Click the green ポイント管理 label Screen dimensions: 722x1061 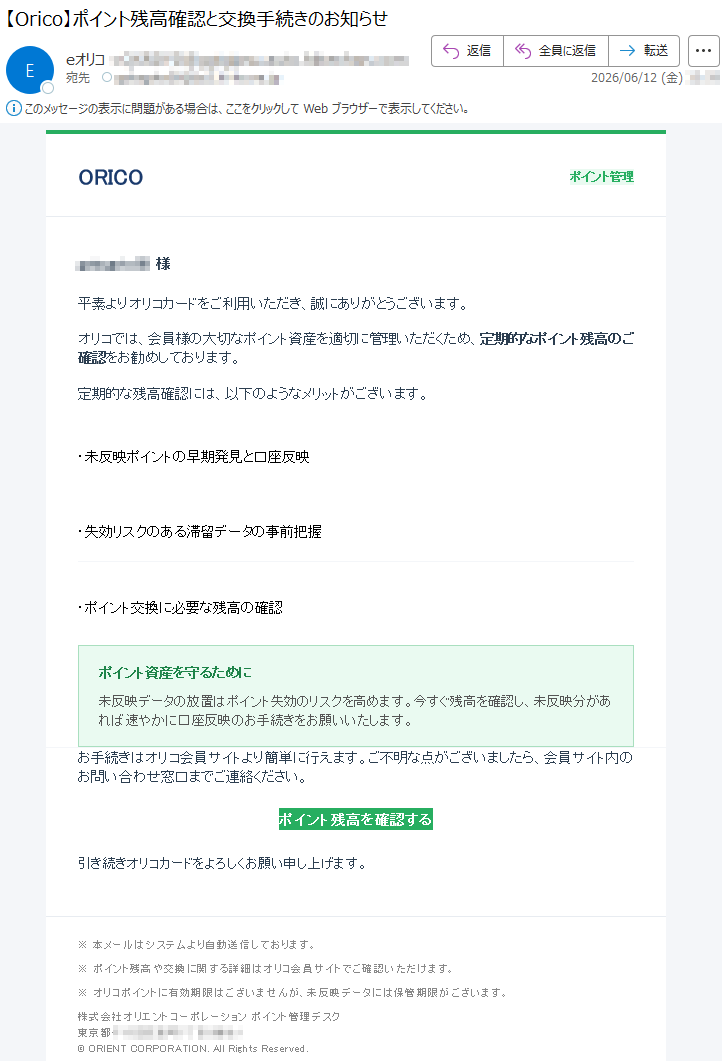click(x=602, y=177)
